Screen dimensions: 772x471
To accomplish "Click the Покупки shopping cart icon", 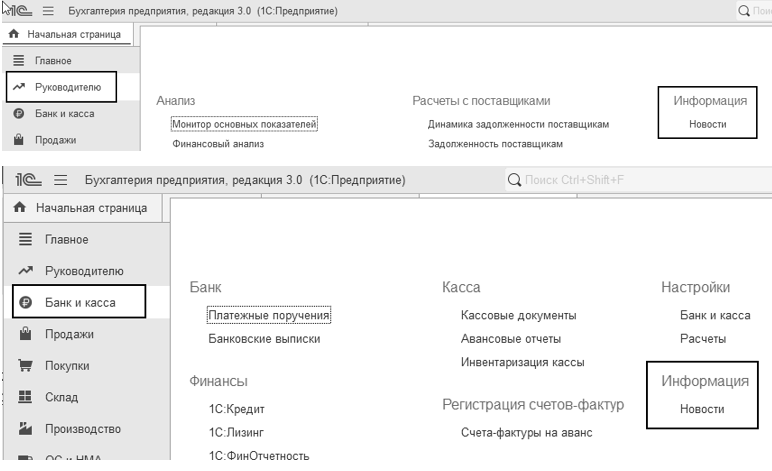I will [25, 365].
